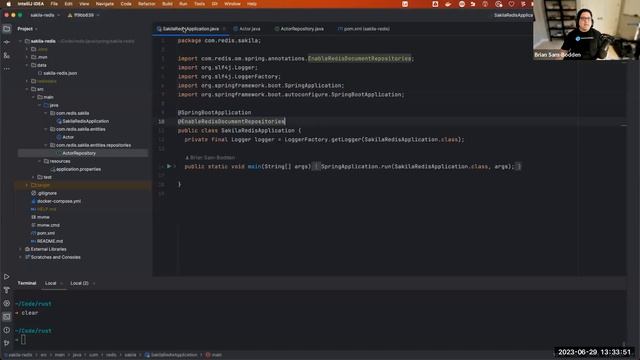Expand Scratches and Consoles node

tap(20, 257)
